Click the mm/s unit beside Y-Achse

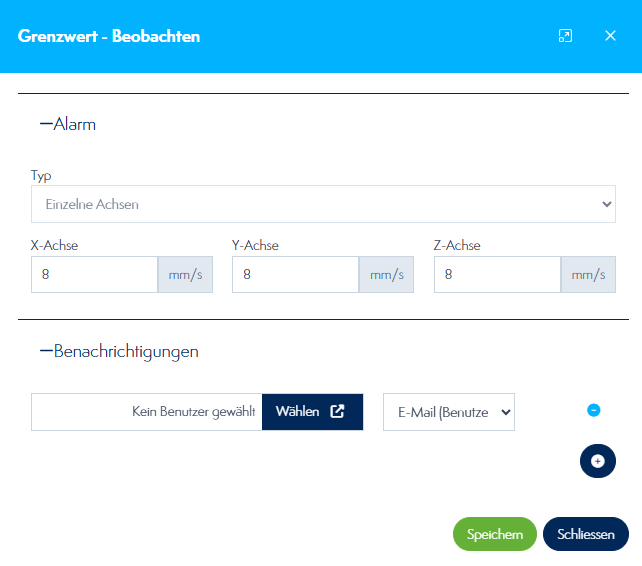pos(386,274)
